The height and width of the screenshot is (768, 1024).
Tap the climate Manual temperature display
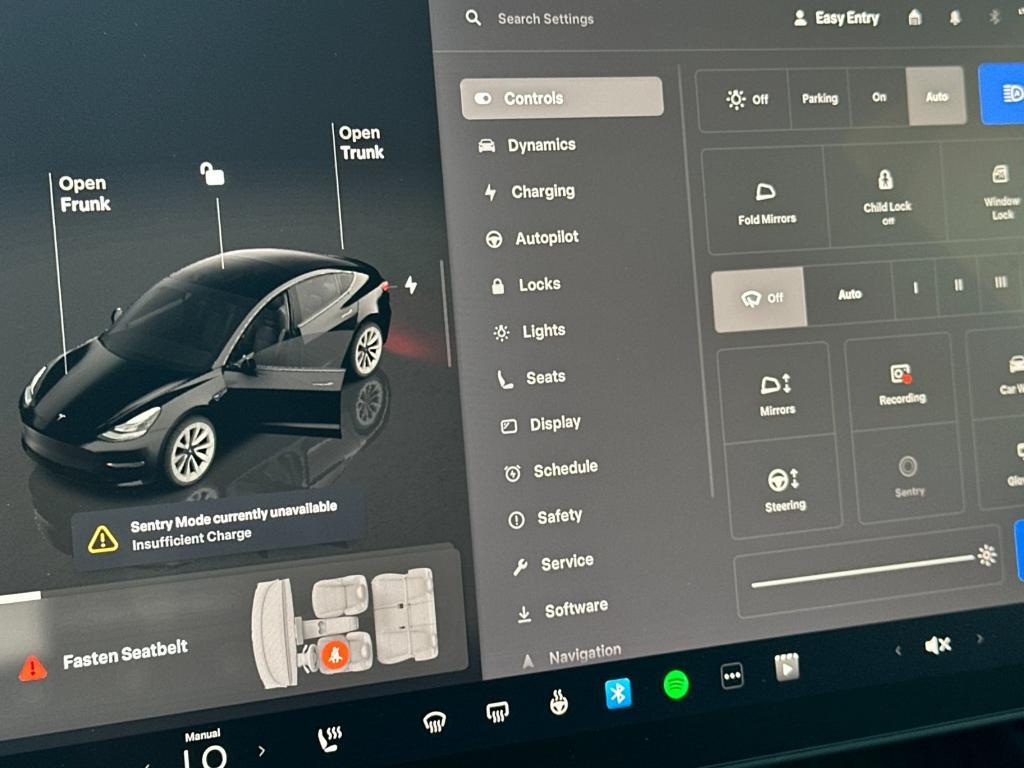(x=203, y=750)
